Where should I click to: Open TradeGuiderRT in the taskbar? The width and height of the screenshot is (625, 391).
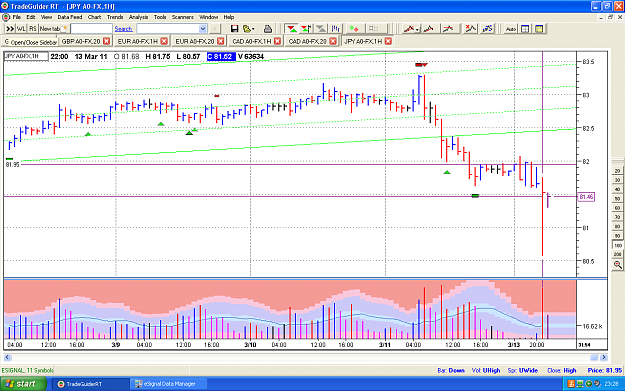pos(90,384)
